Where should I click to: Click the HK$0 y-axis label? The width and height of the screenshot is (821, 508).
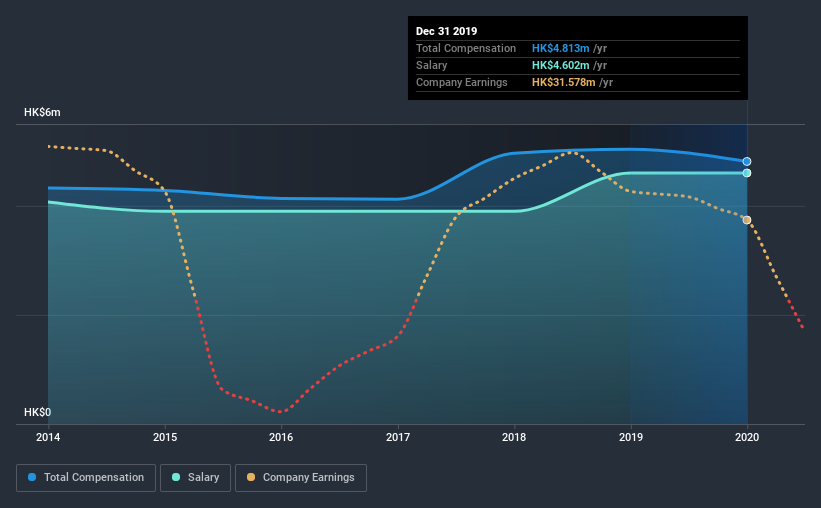tap(38, 412)
